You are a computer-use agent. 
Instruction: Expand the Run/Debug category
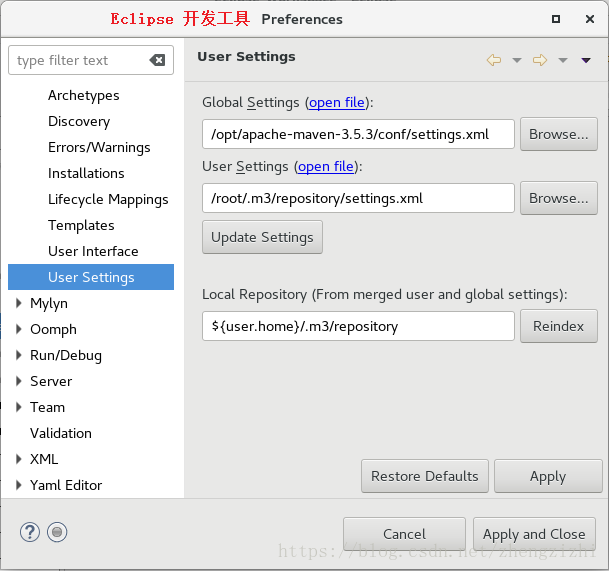click(19, 355)
